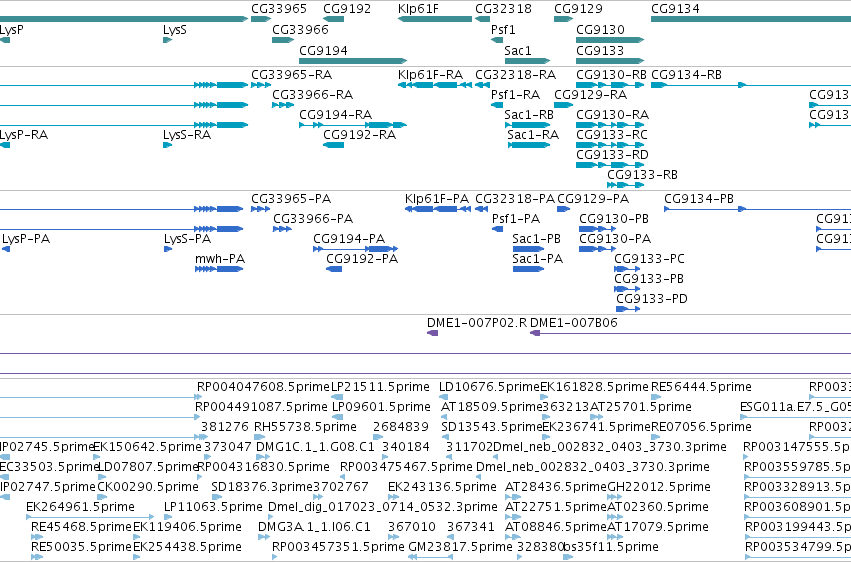Screen dimensions: 851x562
Task: Click EST EK264961.5prime
Action: tap(80, 507)
